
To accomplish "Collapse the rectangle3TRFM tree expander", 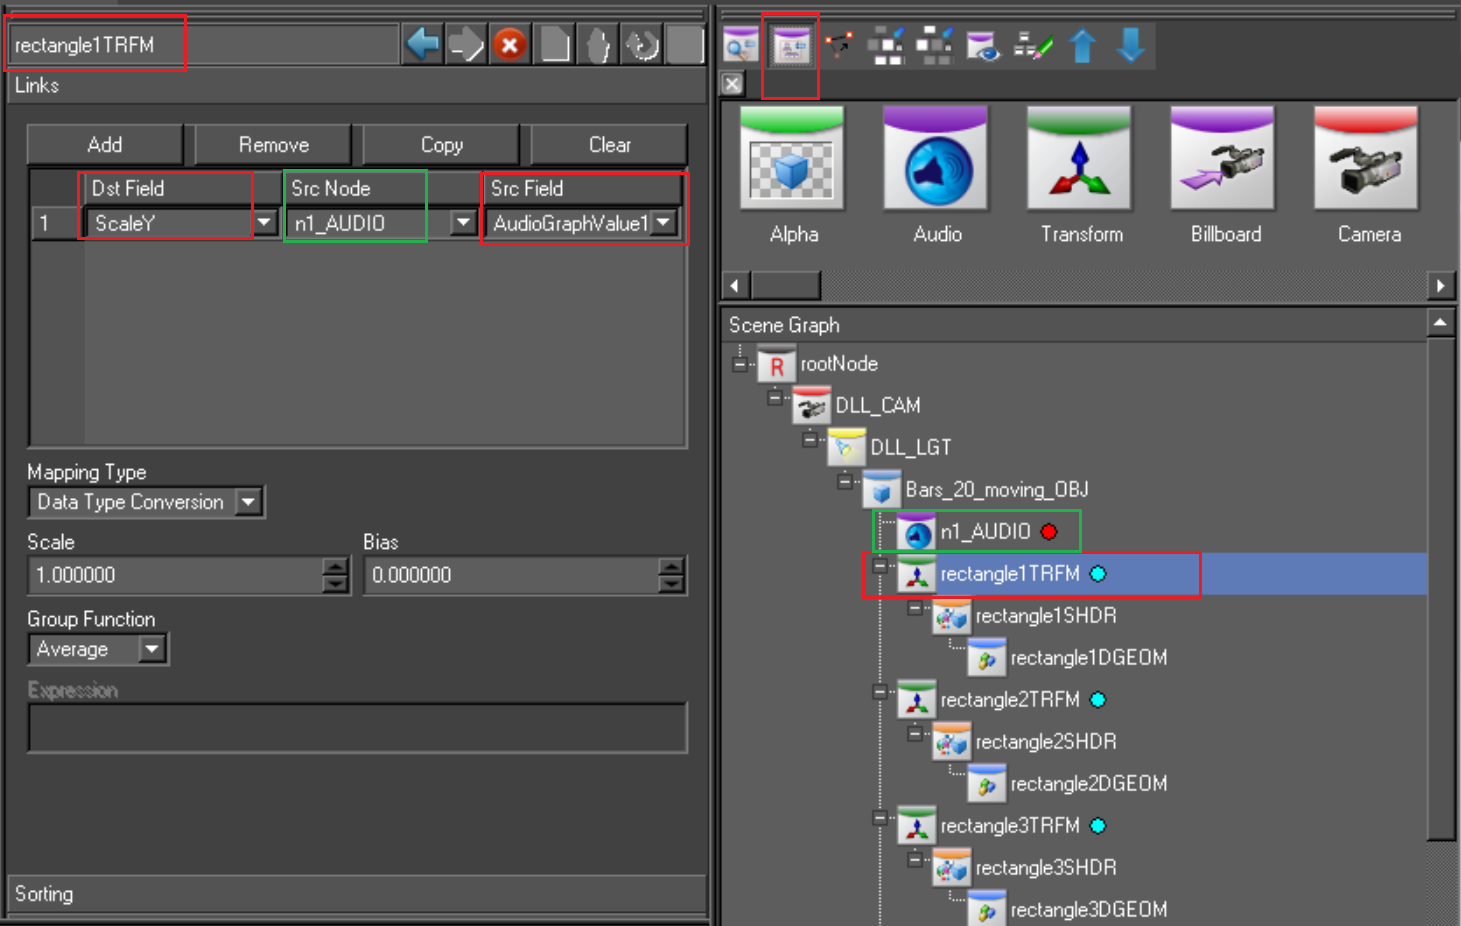I will click(x=880, y=818).
